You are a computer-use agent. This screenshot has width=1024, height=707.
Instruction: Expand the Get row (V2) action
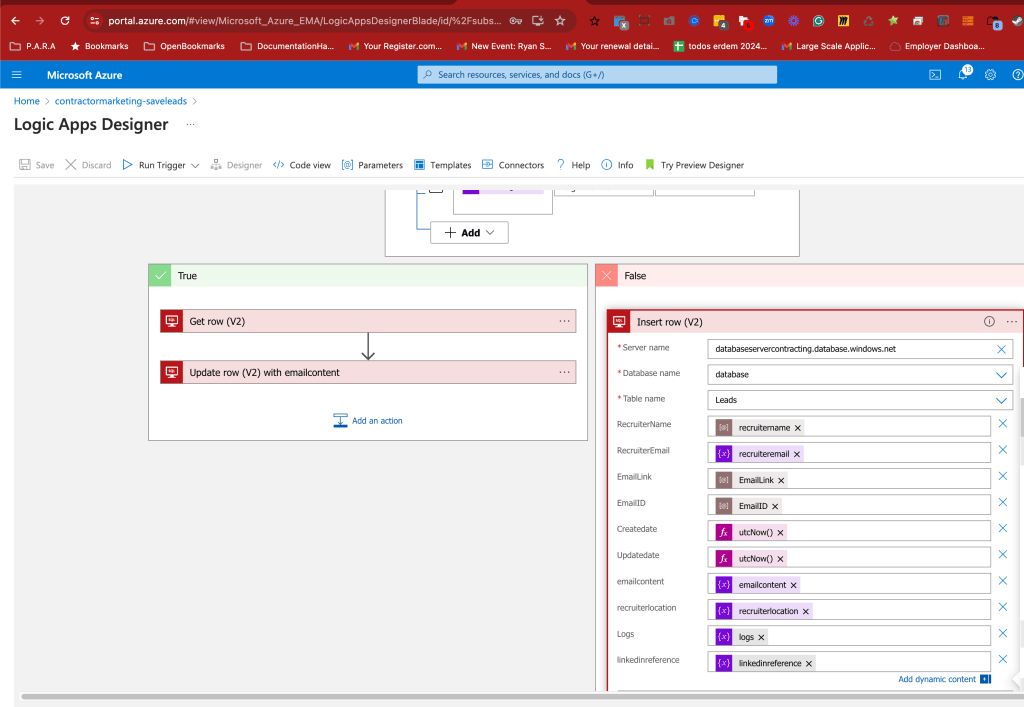click(x=368, y=321)
